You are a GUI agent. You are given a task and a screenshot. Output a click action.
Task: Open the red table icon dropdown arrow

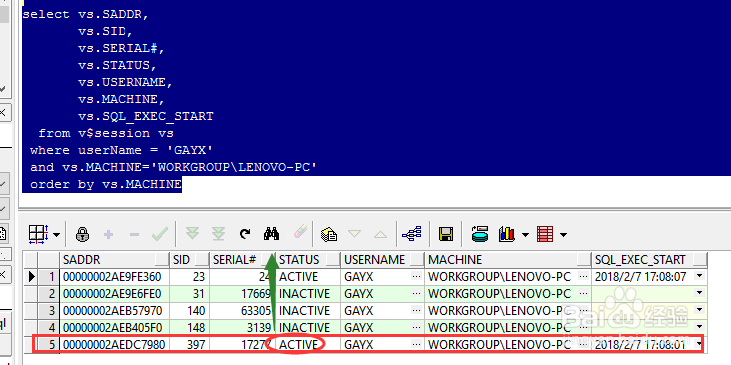[x=563, y=234]
